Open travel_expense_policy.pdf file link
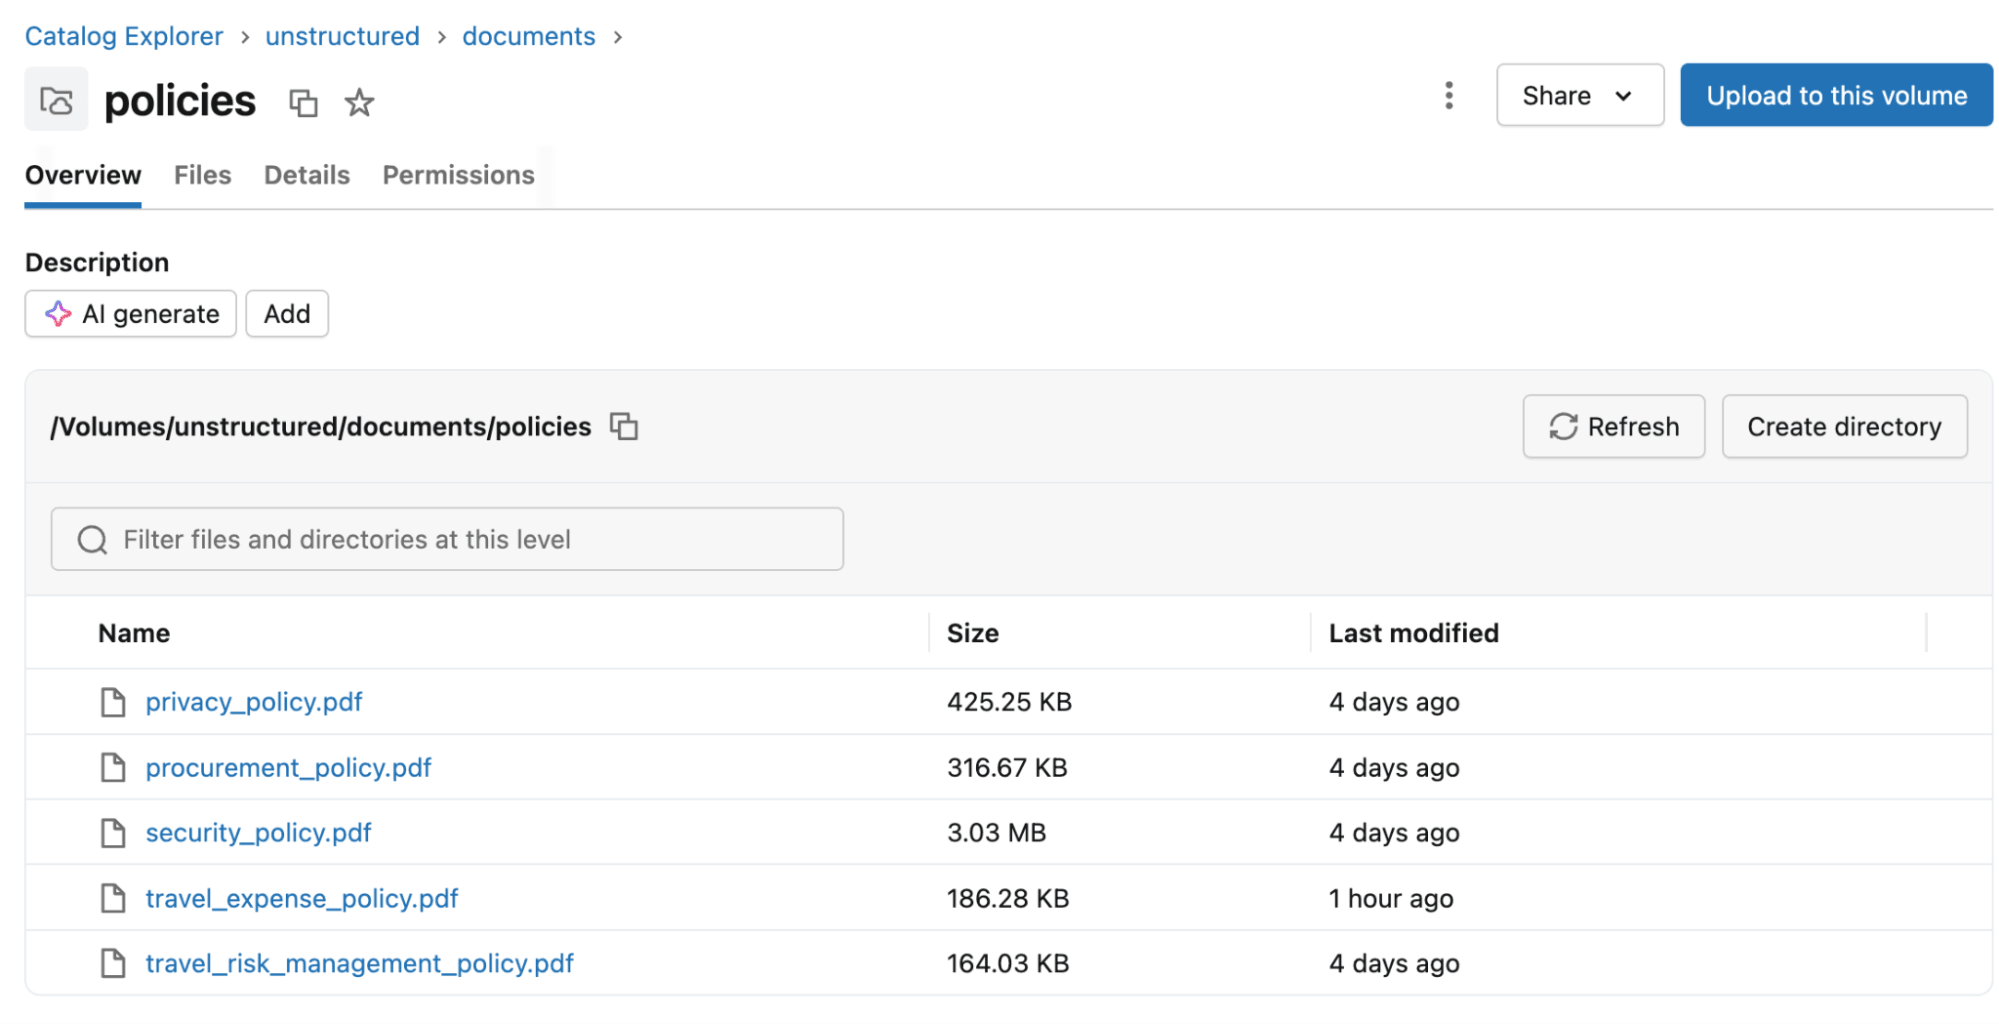Screen dimensions: 1999x1025 tap(301, 899)
